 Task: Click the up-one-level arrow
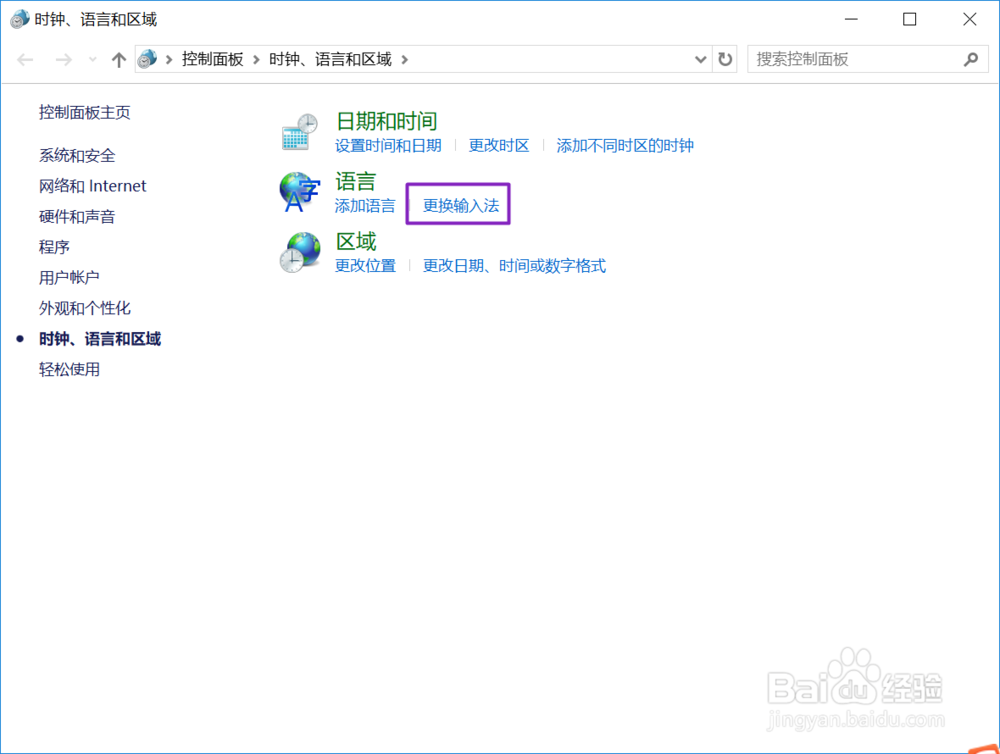tap(118, 59)
